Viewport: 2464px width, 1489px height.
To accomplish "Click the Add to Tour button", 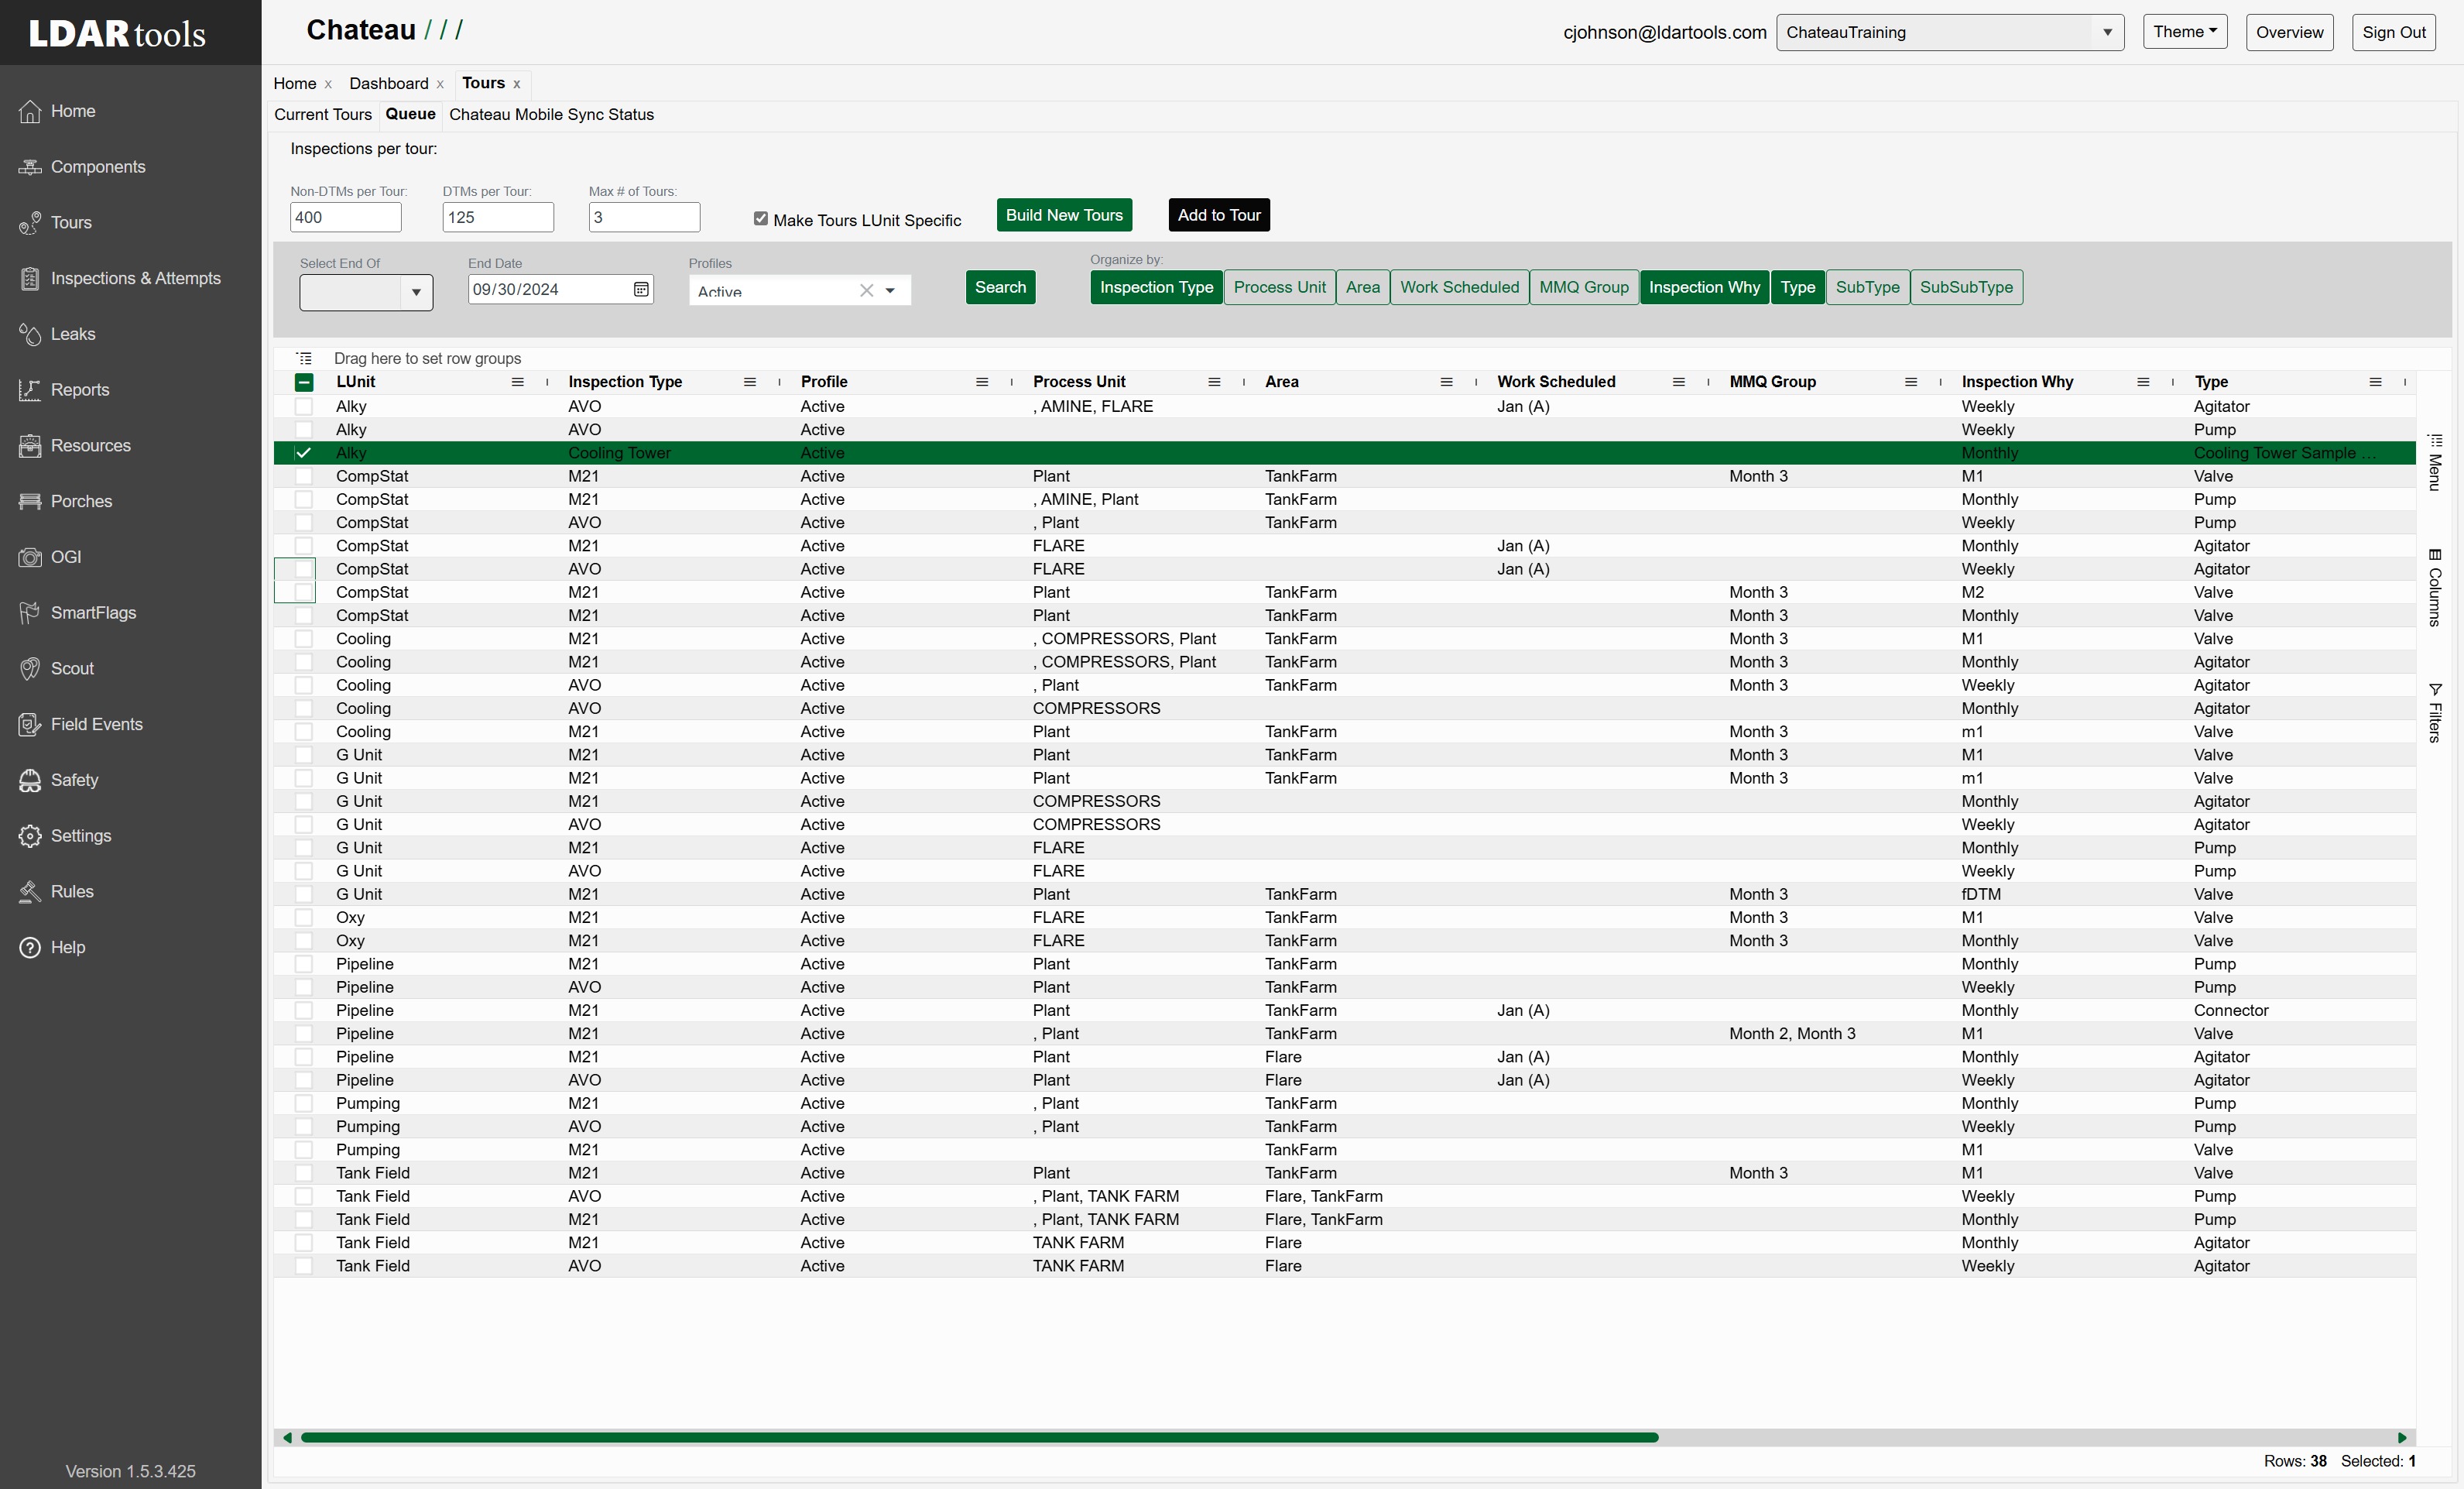I will 1219,215.
